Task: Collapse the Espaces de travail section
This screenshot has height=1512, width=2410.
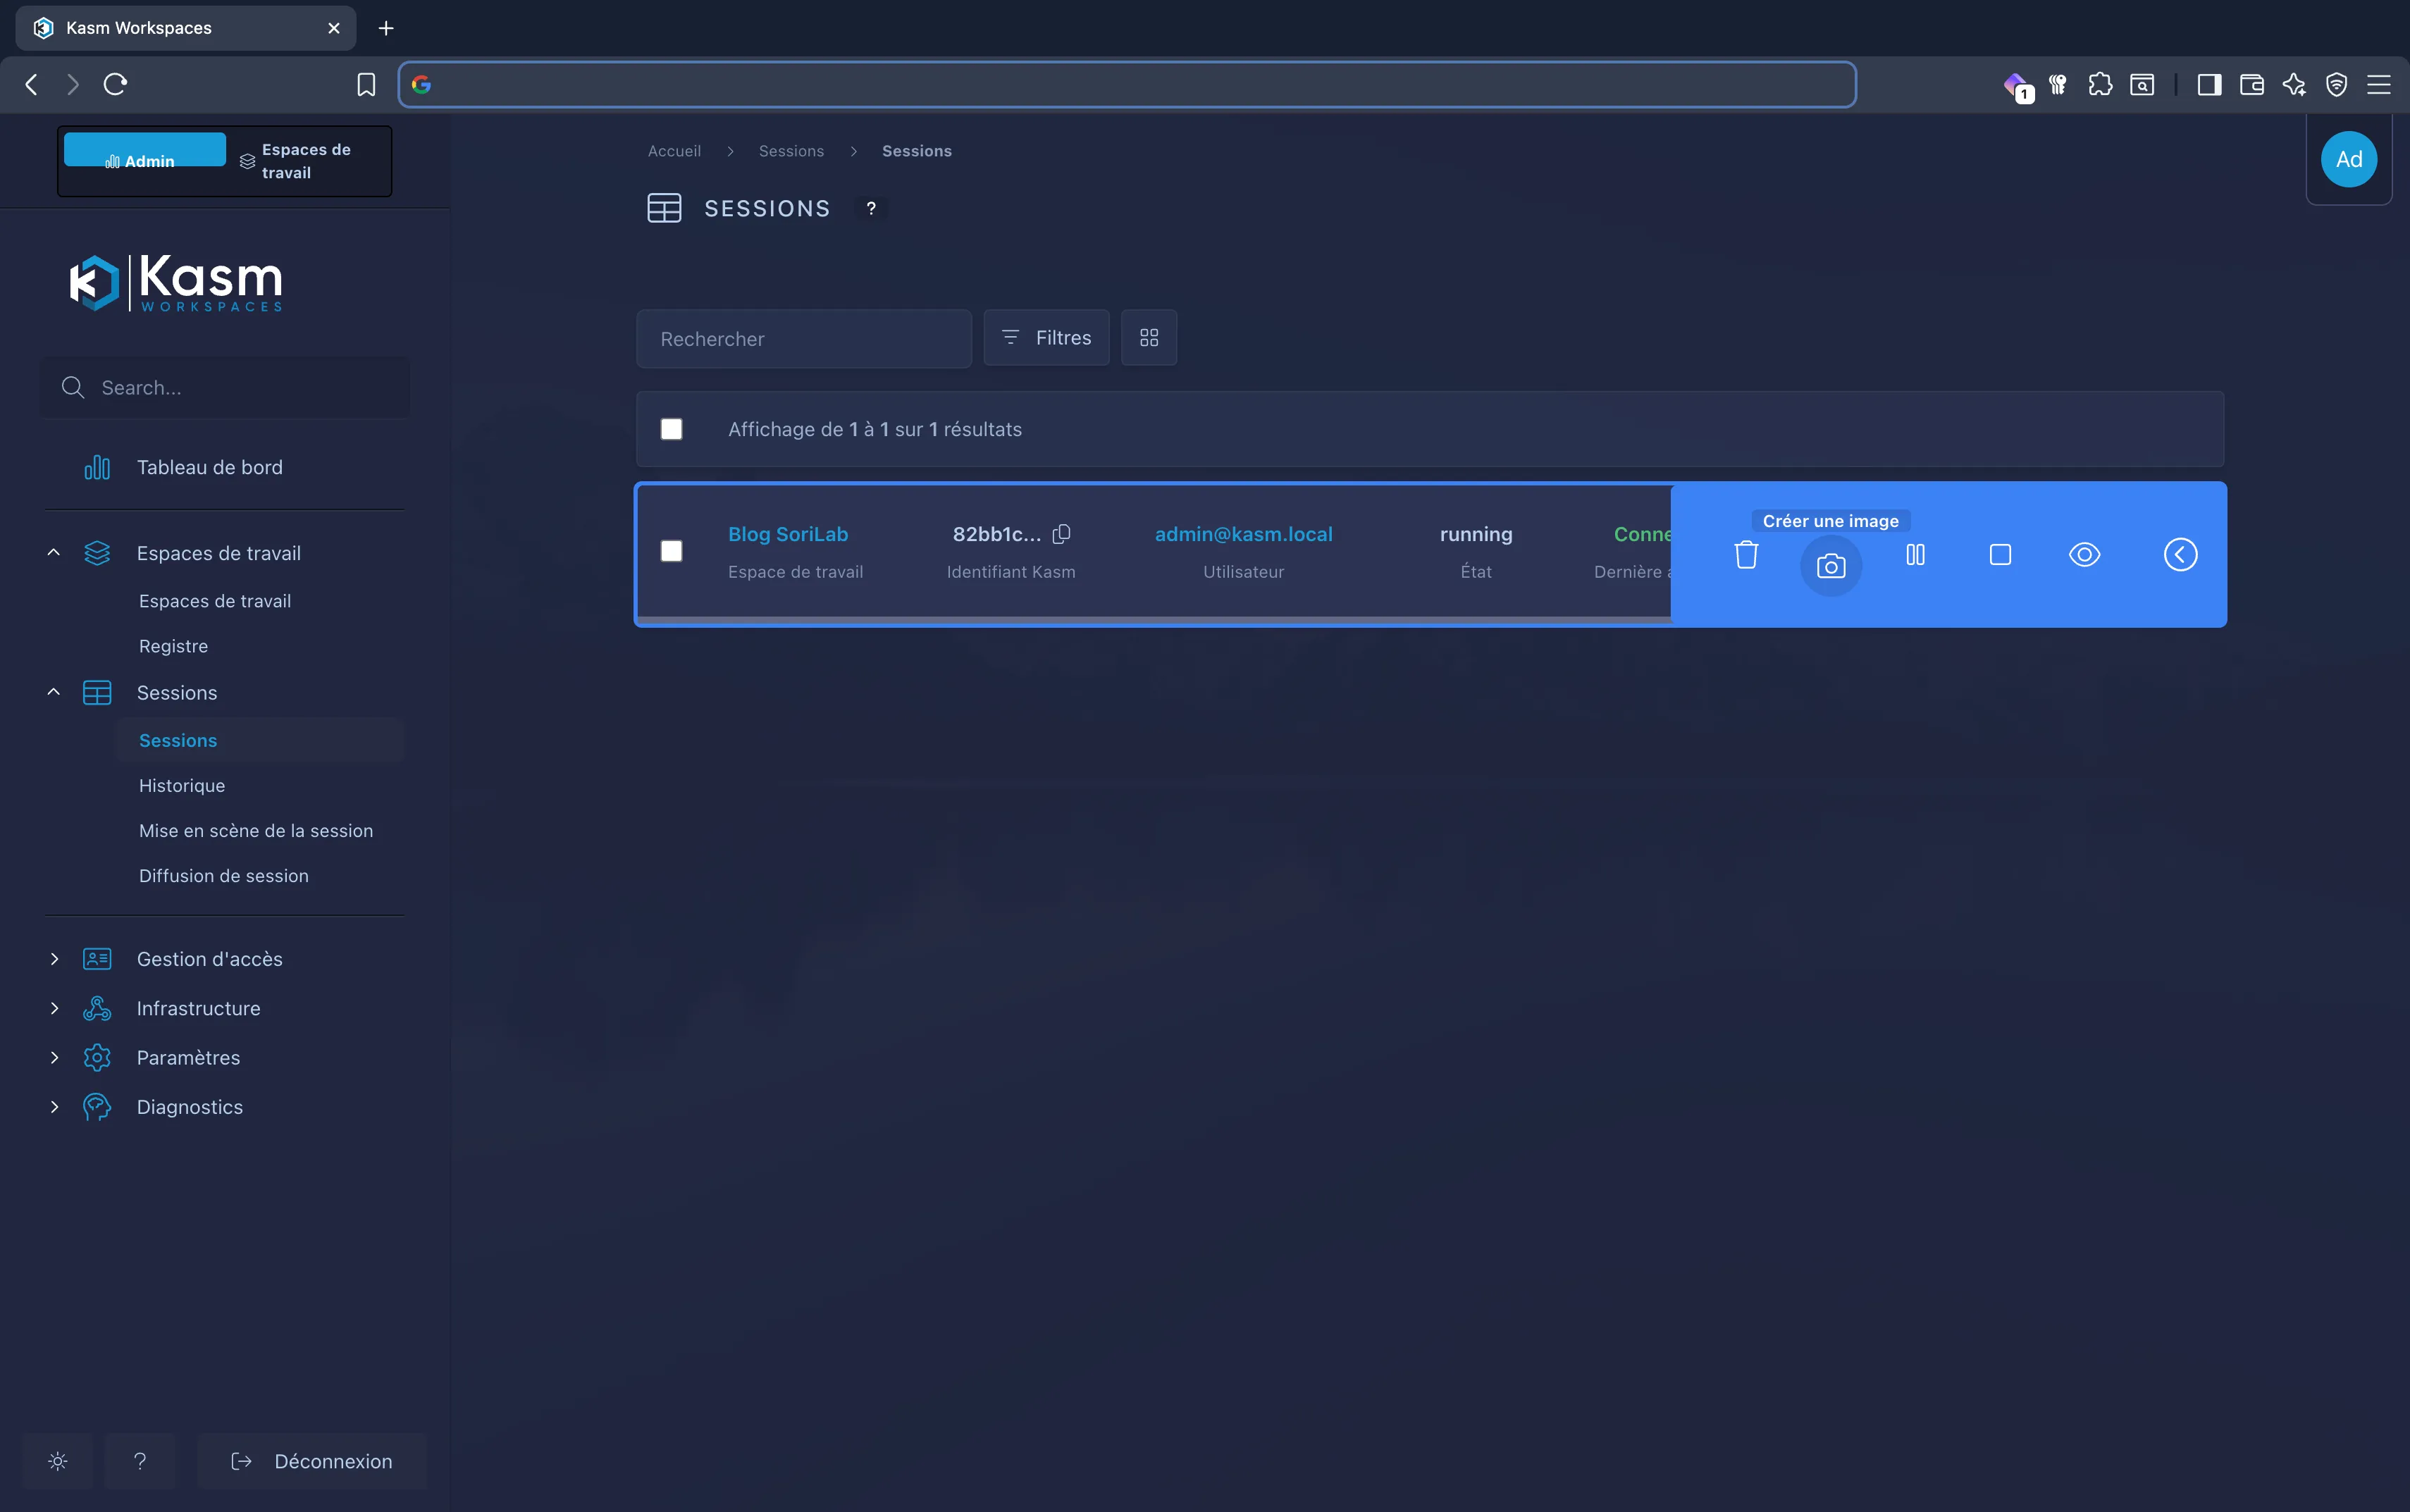Action: 54,553
